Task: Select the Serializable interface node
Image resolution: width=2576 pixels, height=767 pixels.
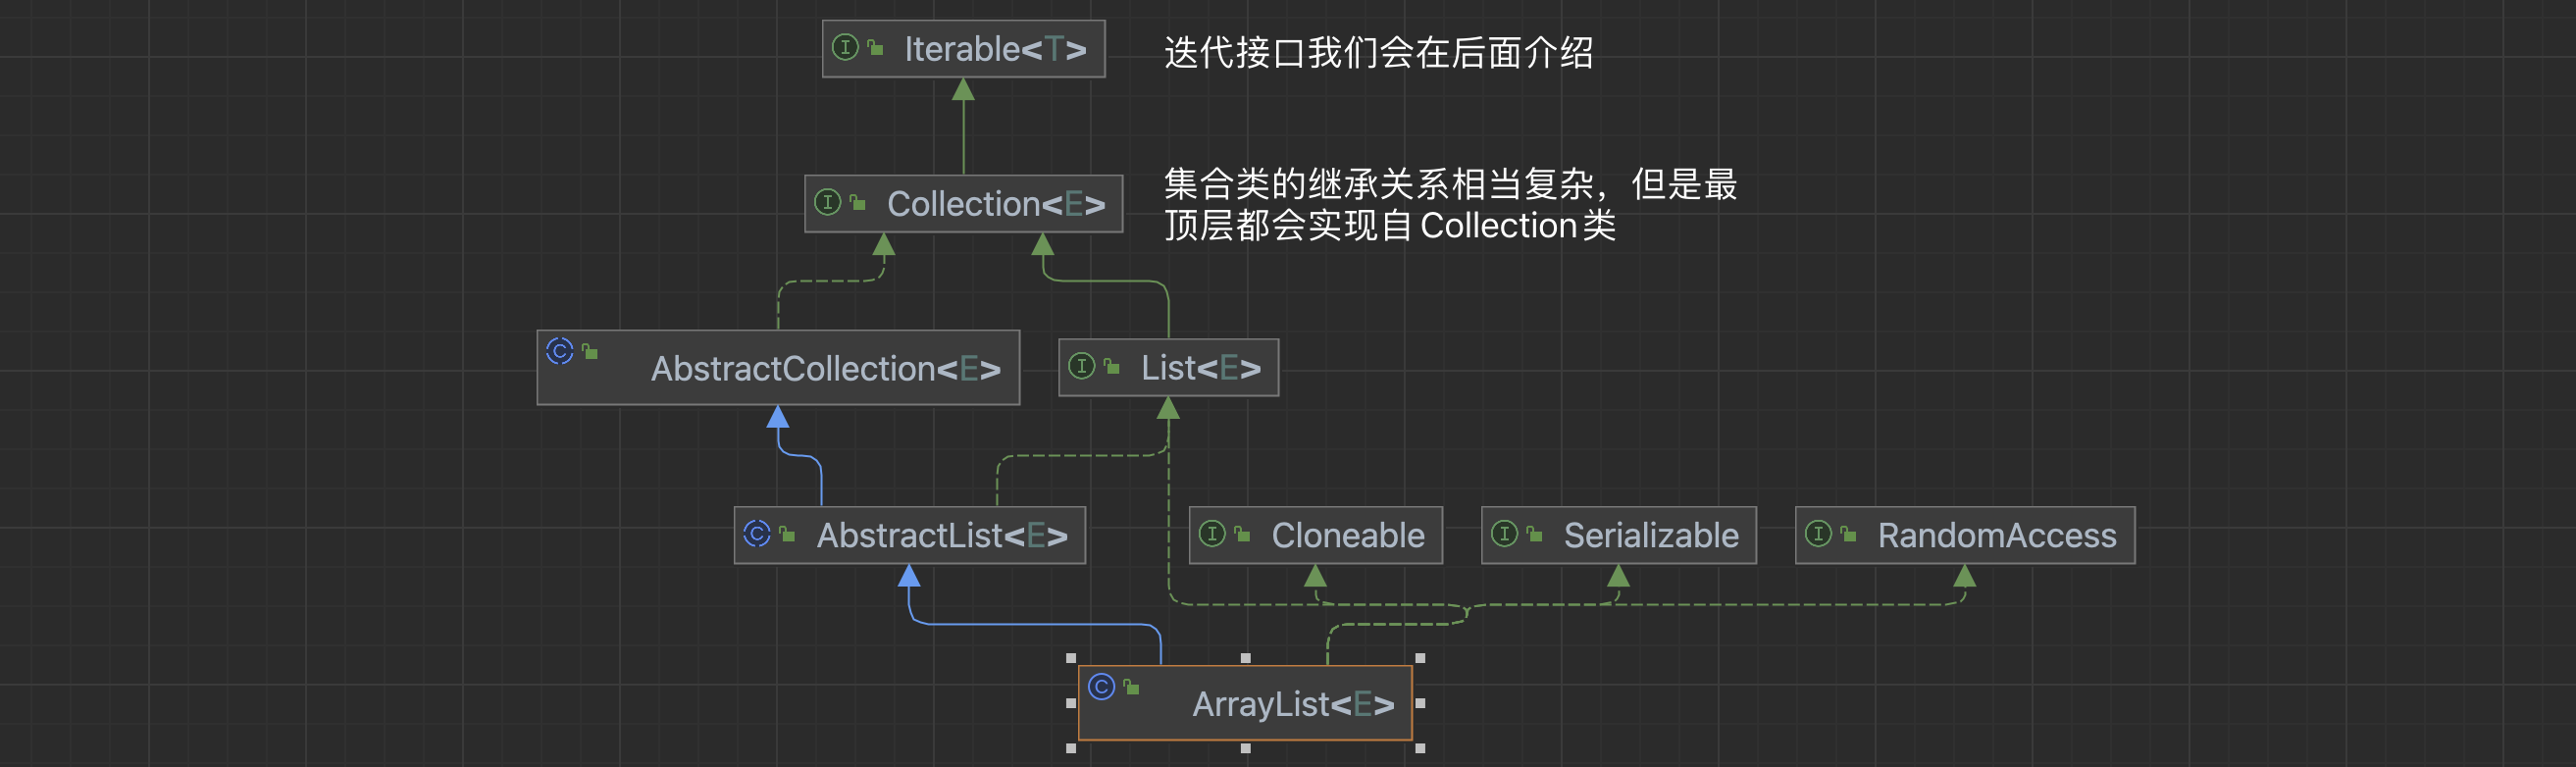Action: [1650, 536]
